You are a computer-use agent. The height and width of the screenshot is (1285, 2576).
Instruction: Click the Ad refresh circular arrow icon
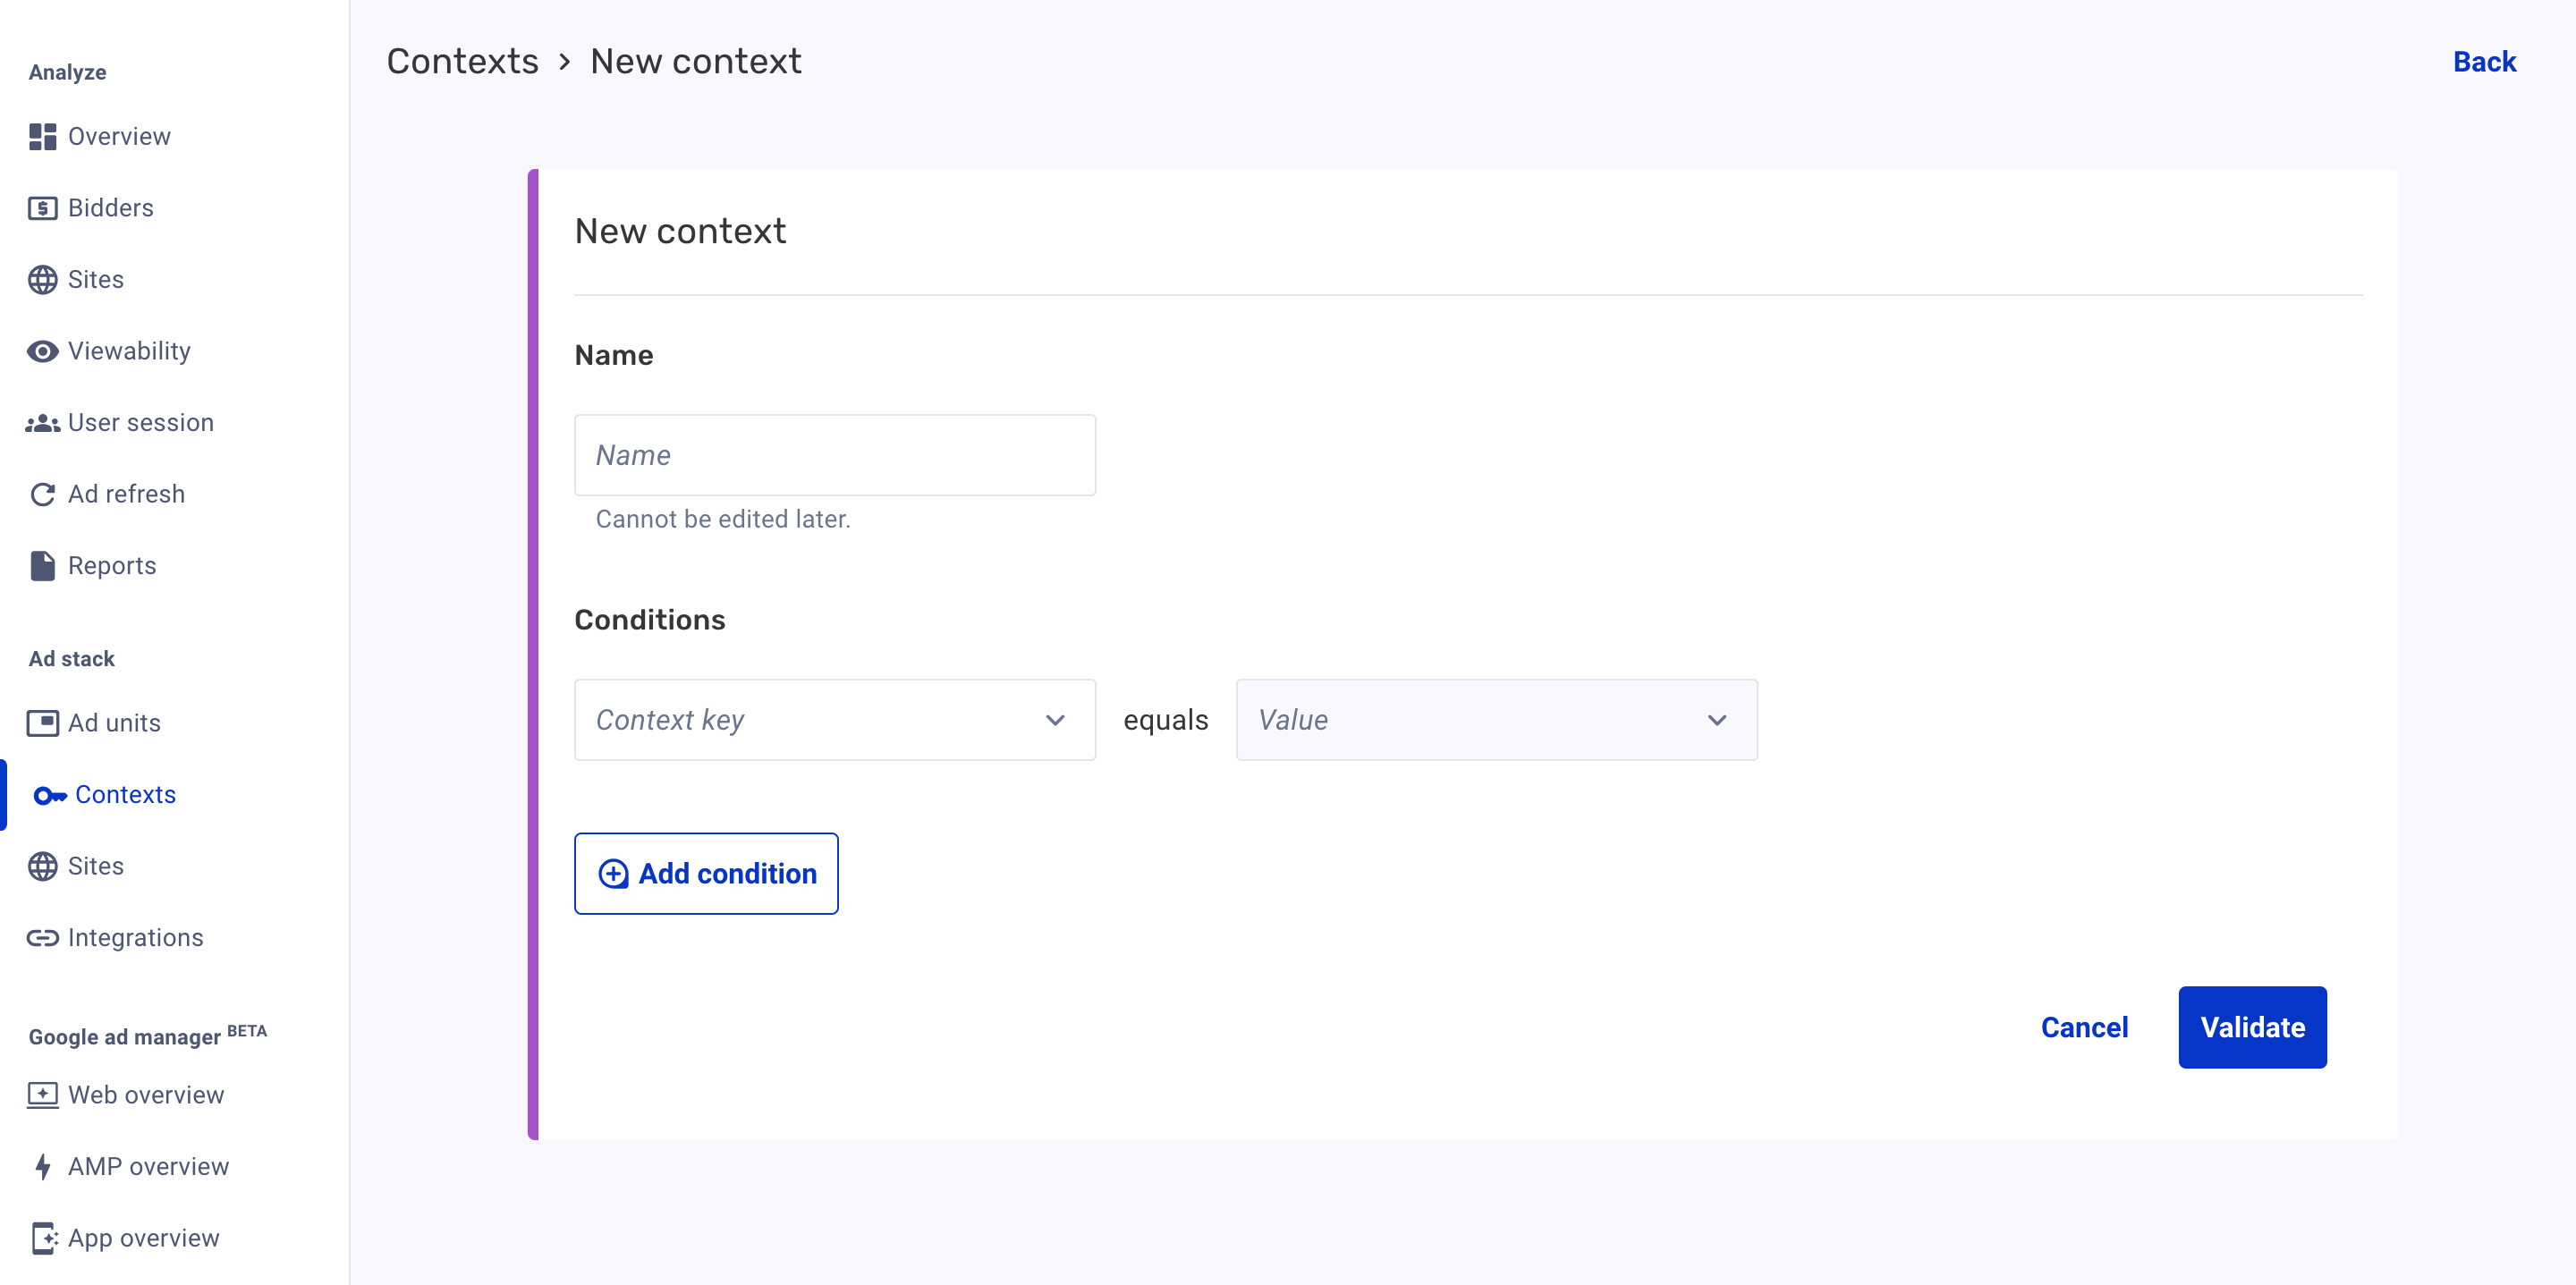[42, 494]
